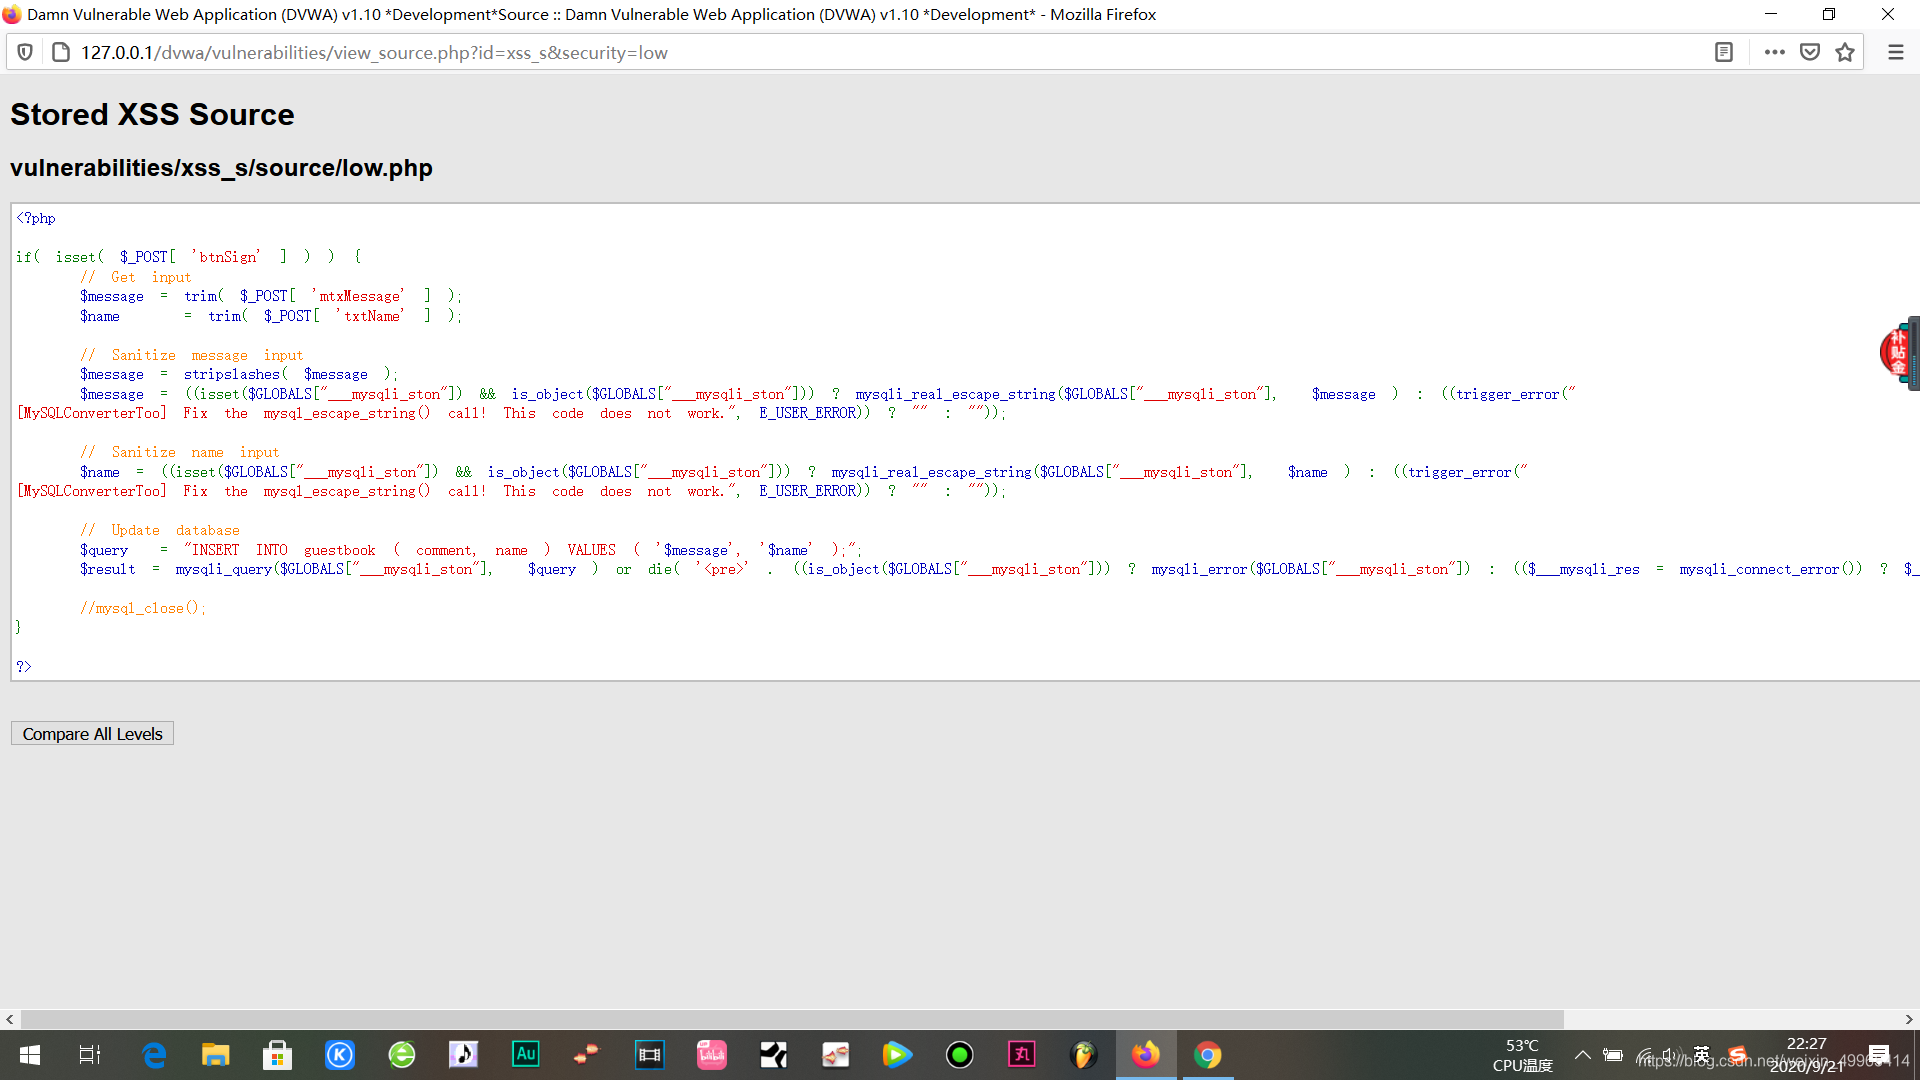This screenshot has height=1080, width=1920.
Task: Click the '// Sanitize name input' comment
Action: click(180, 452)
